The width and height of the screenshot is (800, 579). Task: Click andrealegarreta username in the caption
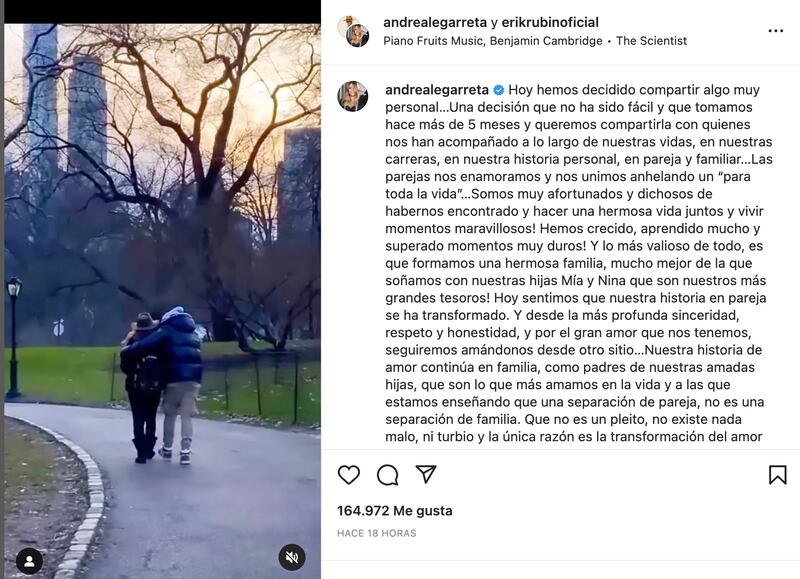[x=437, y=90]
